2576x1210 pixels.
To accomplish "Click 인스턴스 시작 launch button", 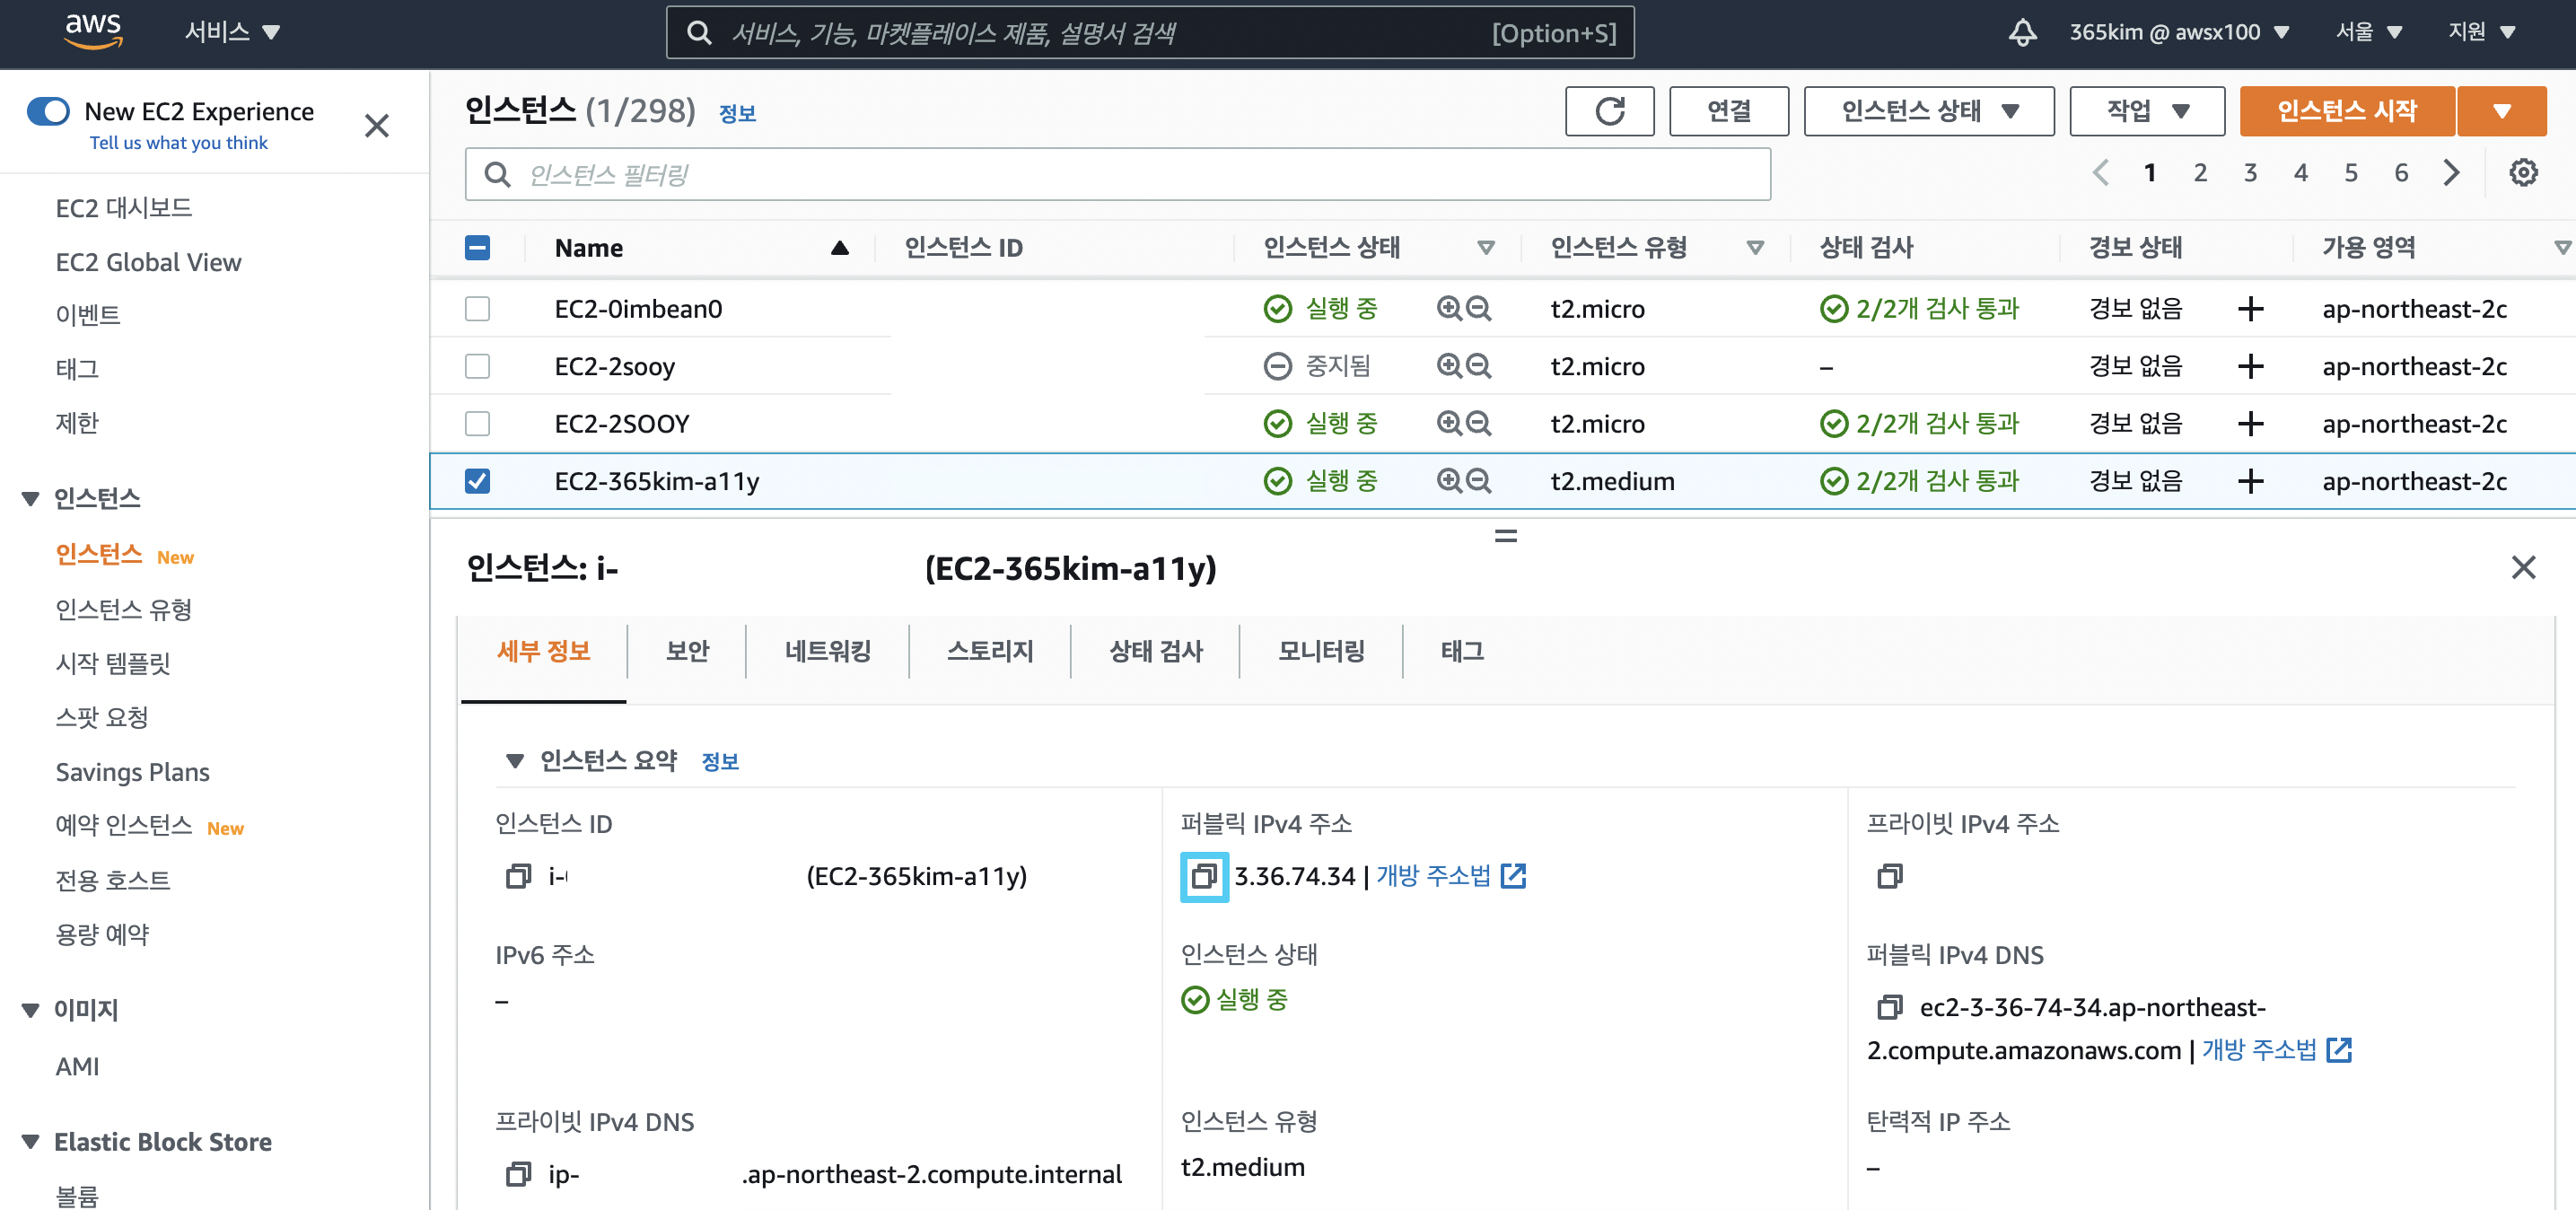I will (2346, 110).
